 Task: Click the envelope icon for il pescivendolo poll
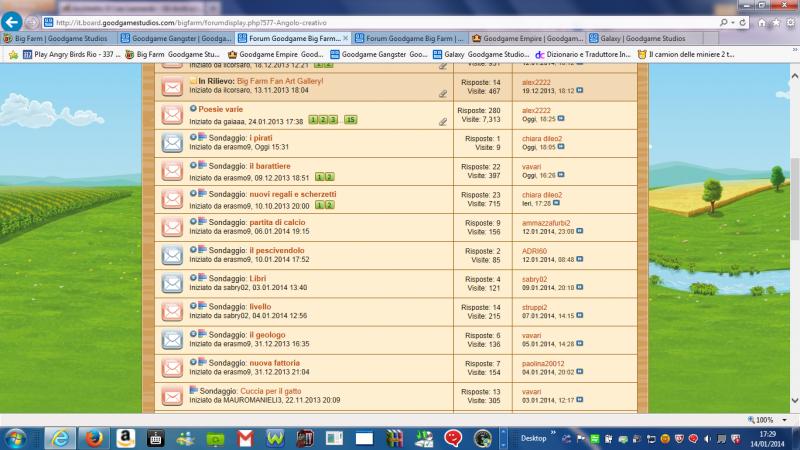pyautogui.click(x=172, y=255)
